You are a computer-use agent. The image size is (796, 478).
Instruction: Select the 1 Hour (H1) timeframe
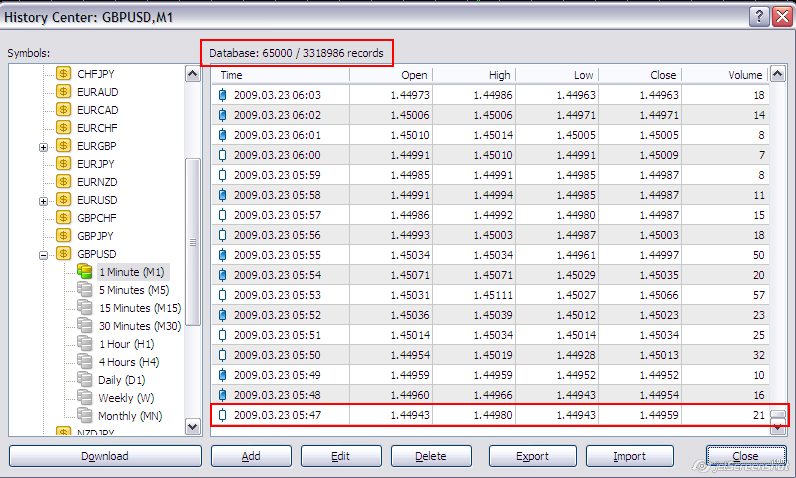[x=126, y=344]
